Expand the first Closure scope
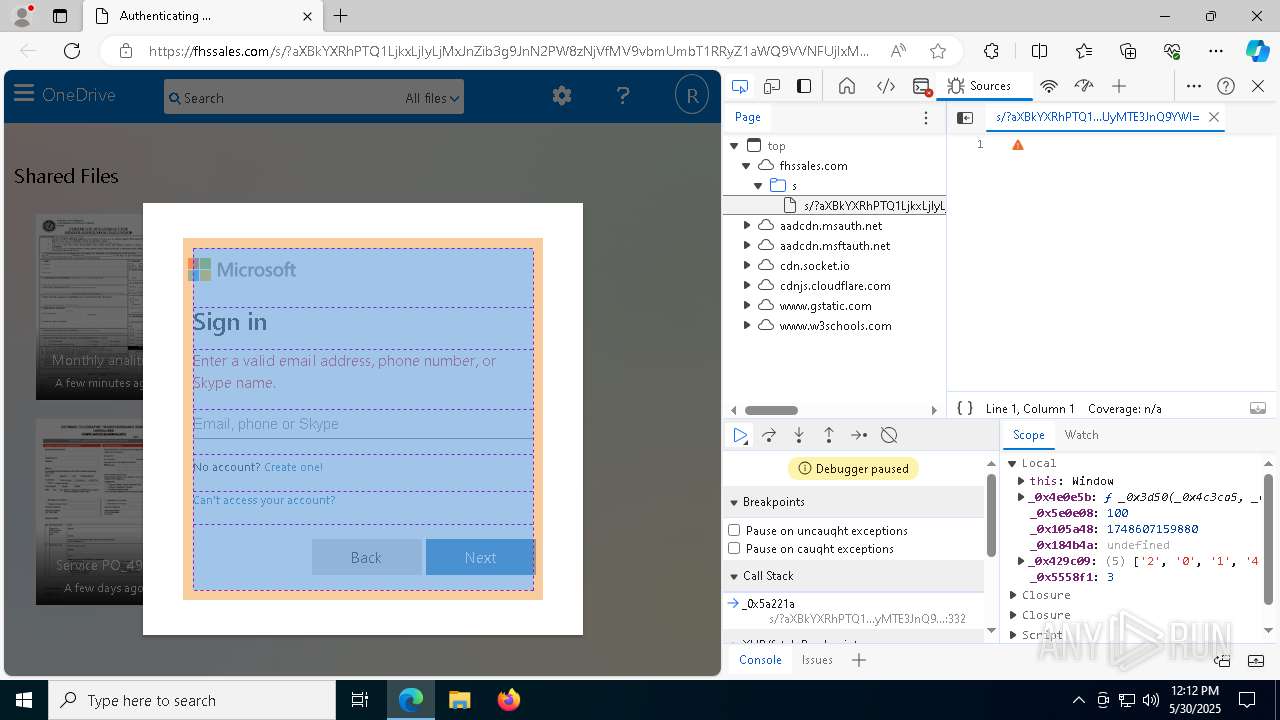 [x=1013, y=595]
